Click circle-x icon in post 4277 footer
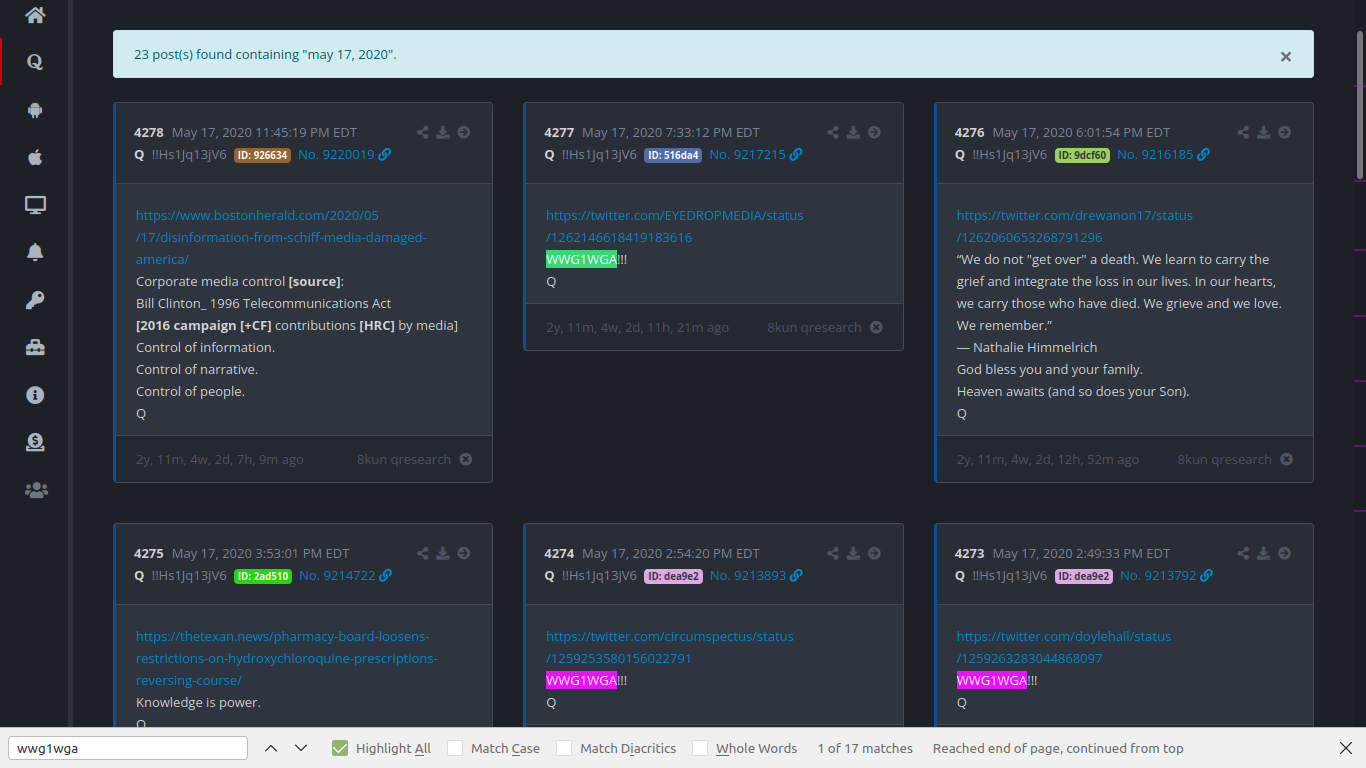 coord(876,327)
